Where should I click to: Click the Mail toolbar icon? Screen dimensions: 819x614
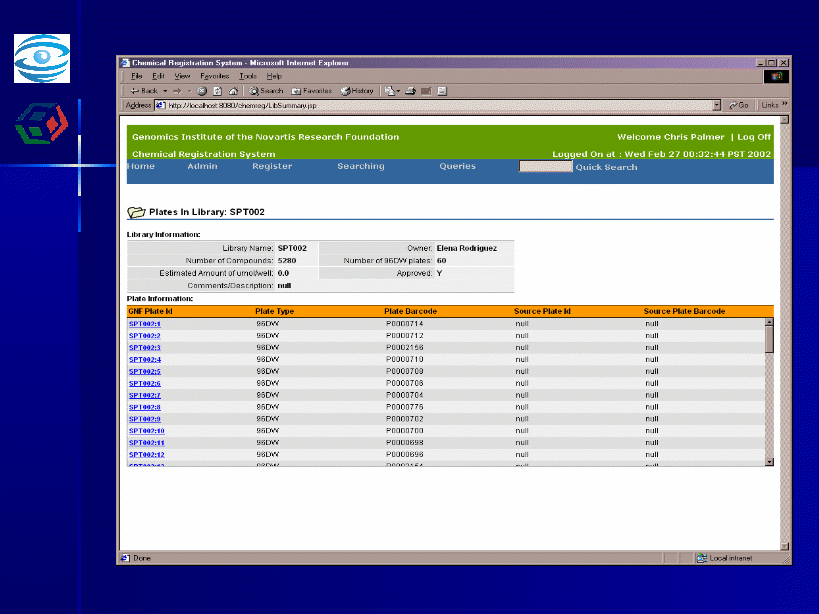(x=391, y=91)
